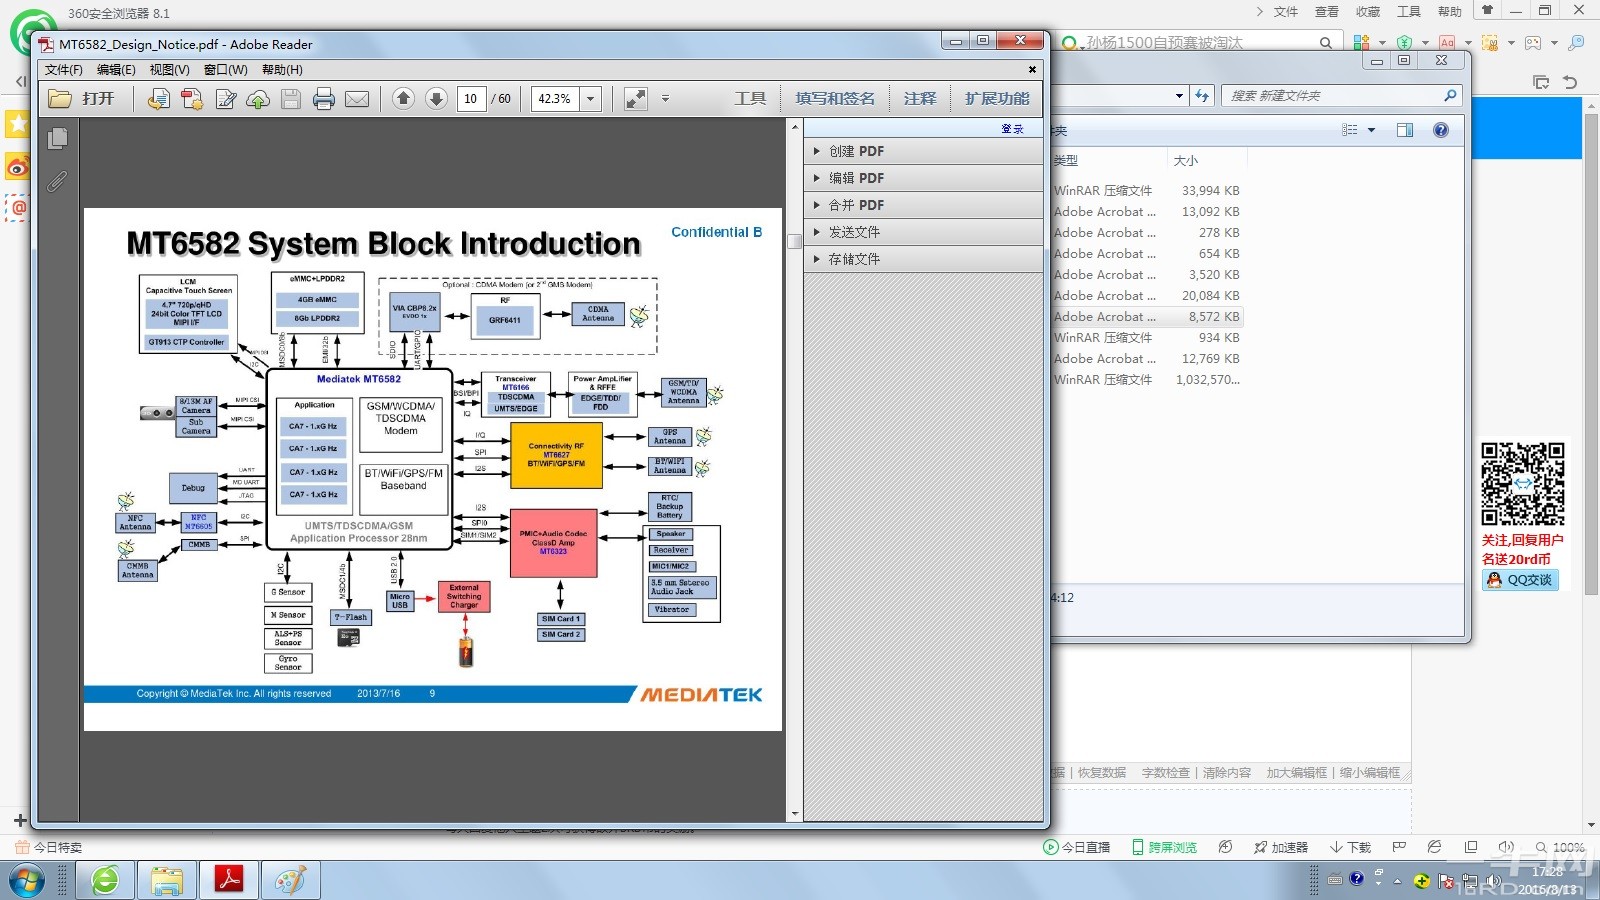Image resolution: width=1600 pixels, height=900 pixels.
Task: Go to previous page with up arrow
Action: click(x=403, y=98)
